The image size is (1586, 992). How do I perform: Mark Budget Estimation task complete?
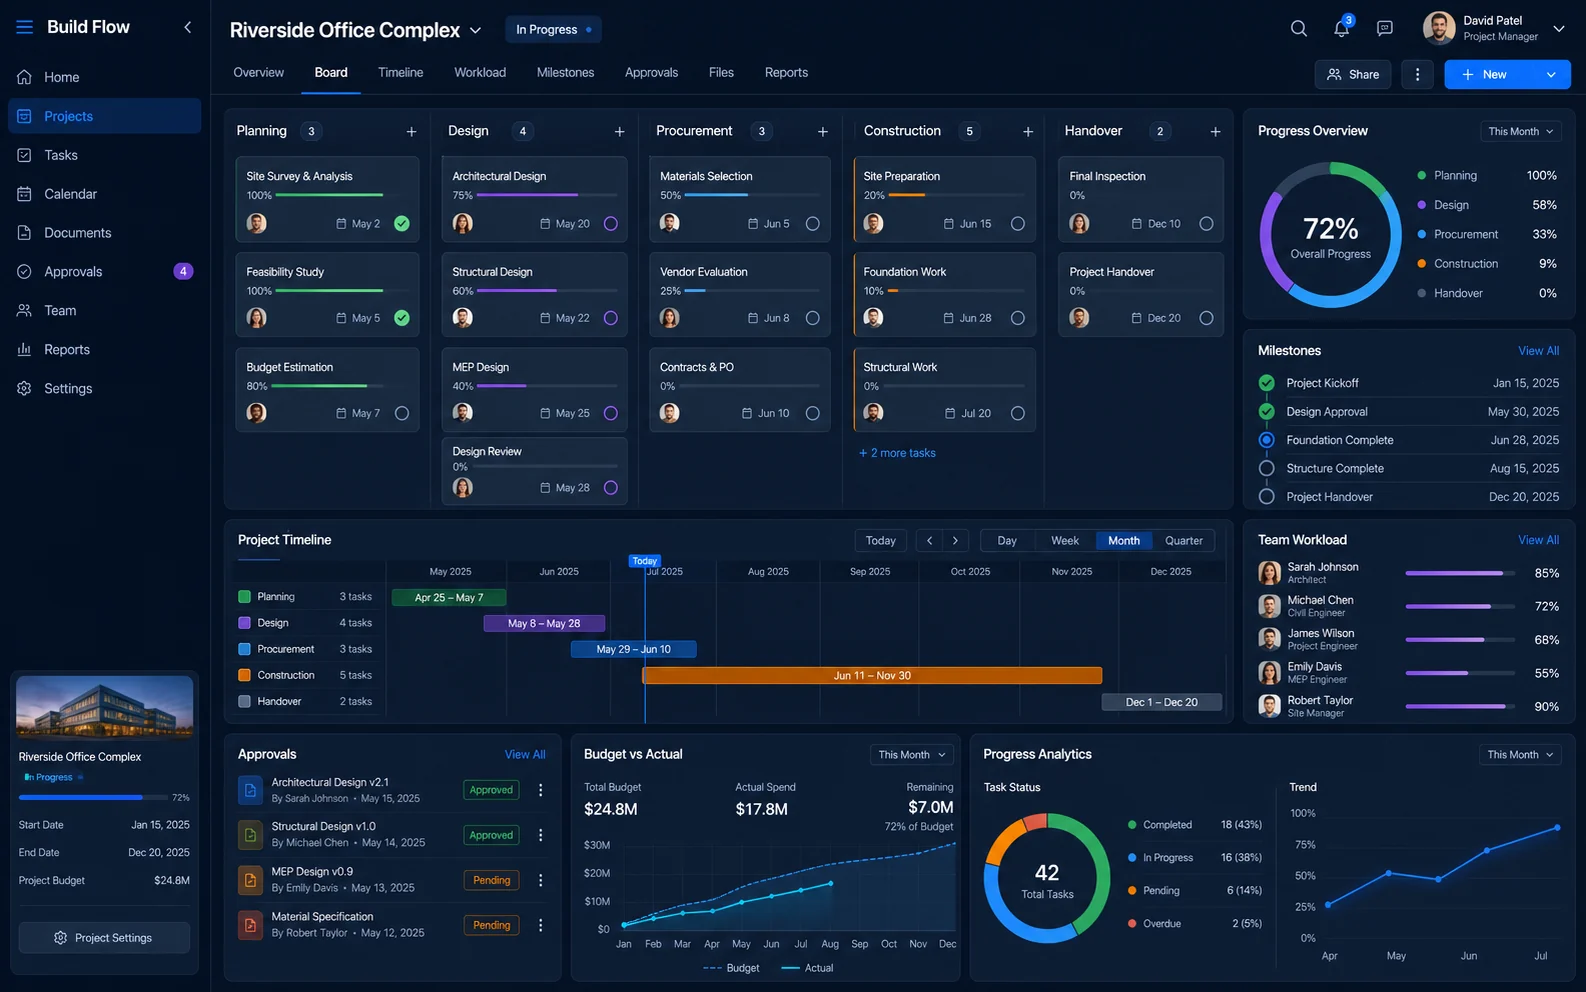click(402, 413)
